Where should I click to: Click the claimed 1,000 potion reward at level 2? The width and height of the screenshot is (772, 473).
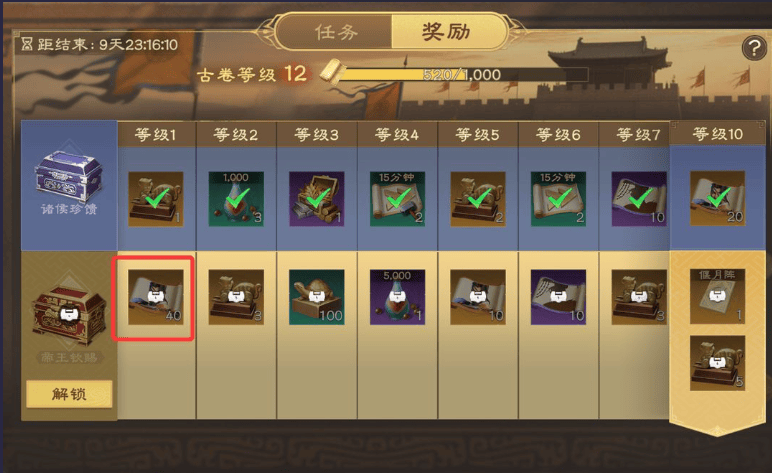(x=236, y=199)
